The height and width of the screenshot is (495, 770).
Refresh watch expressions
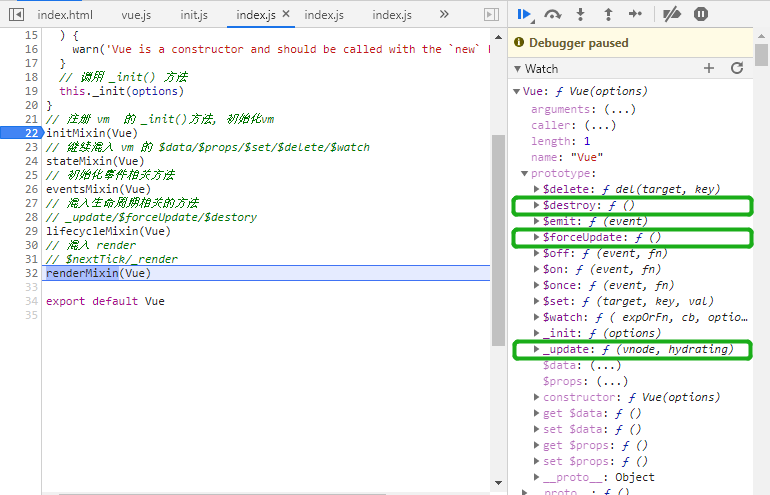click(x=737, y=68)
